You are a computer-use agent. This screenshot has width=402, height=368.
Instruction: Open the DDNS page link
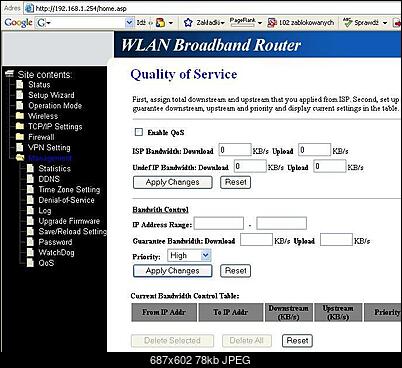49,179
